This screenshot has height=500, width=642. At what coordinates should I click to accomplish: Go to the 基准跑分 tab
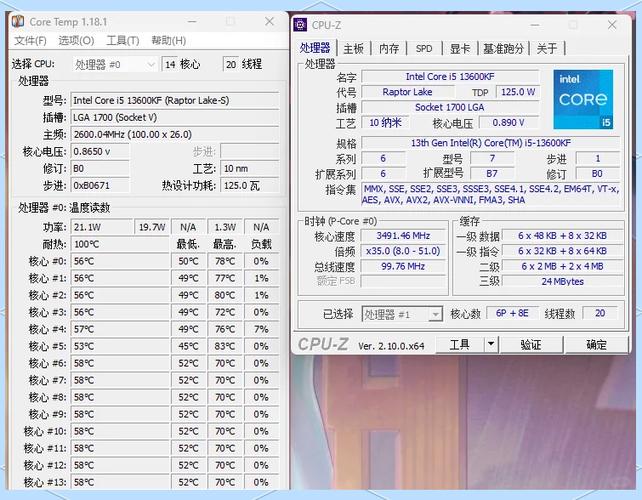[503, 48]
